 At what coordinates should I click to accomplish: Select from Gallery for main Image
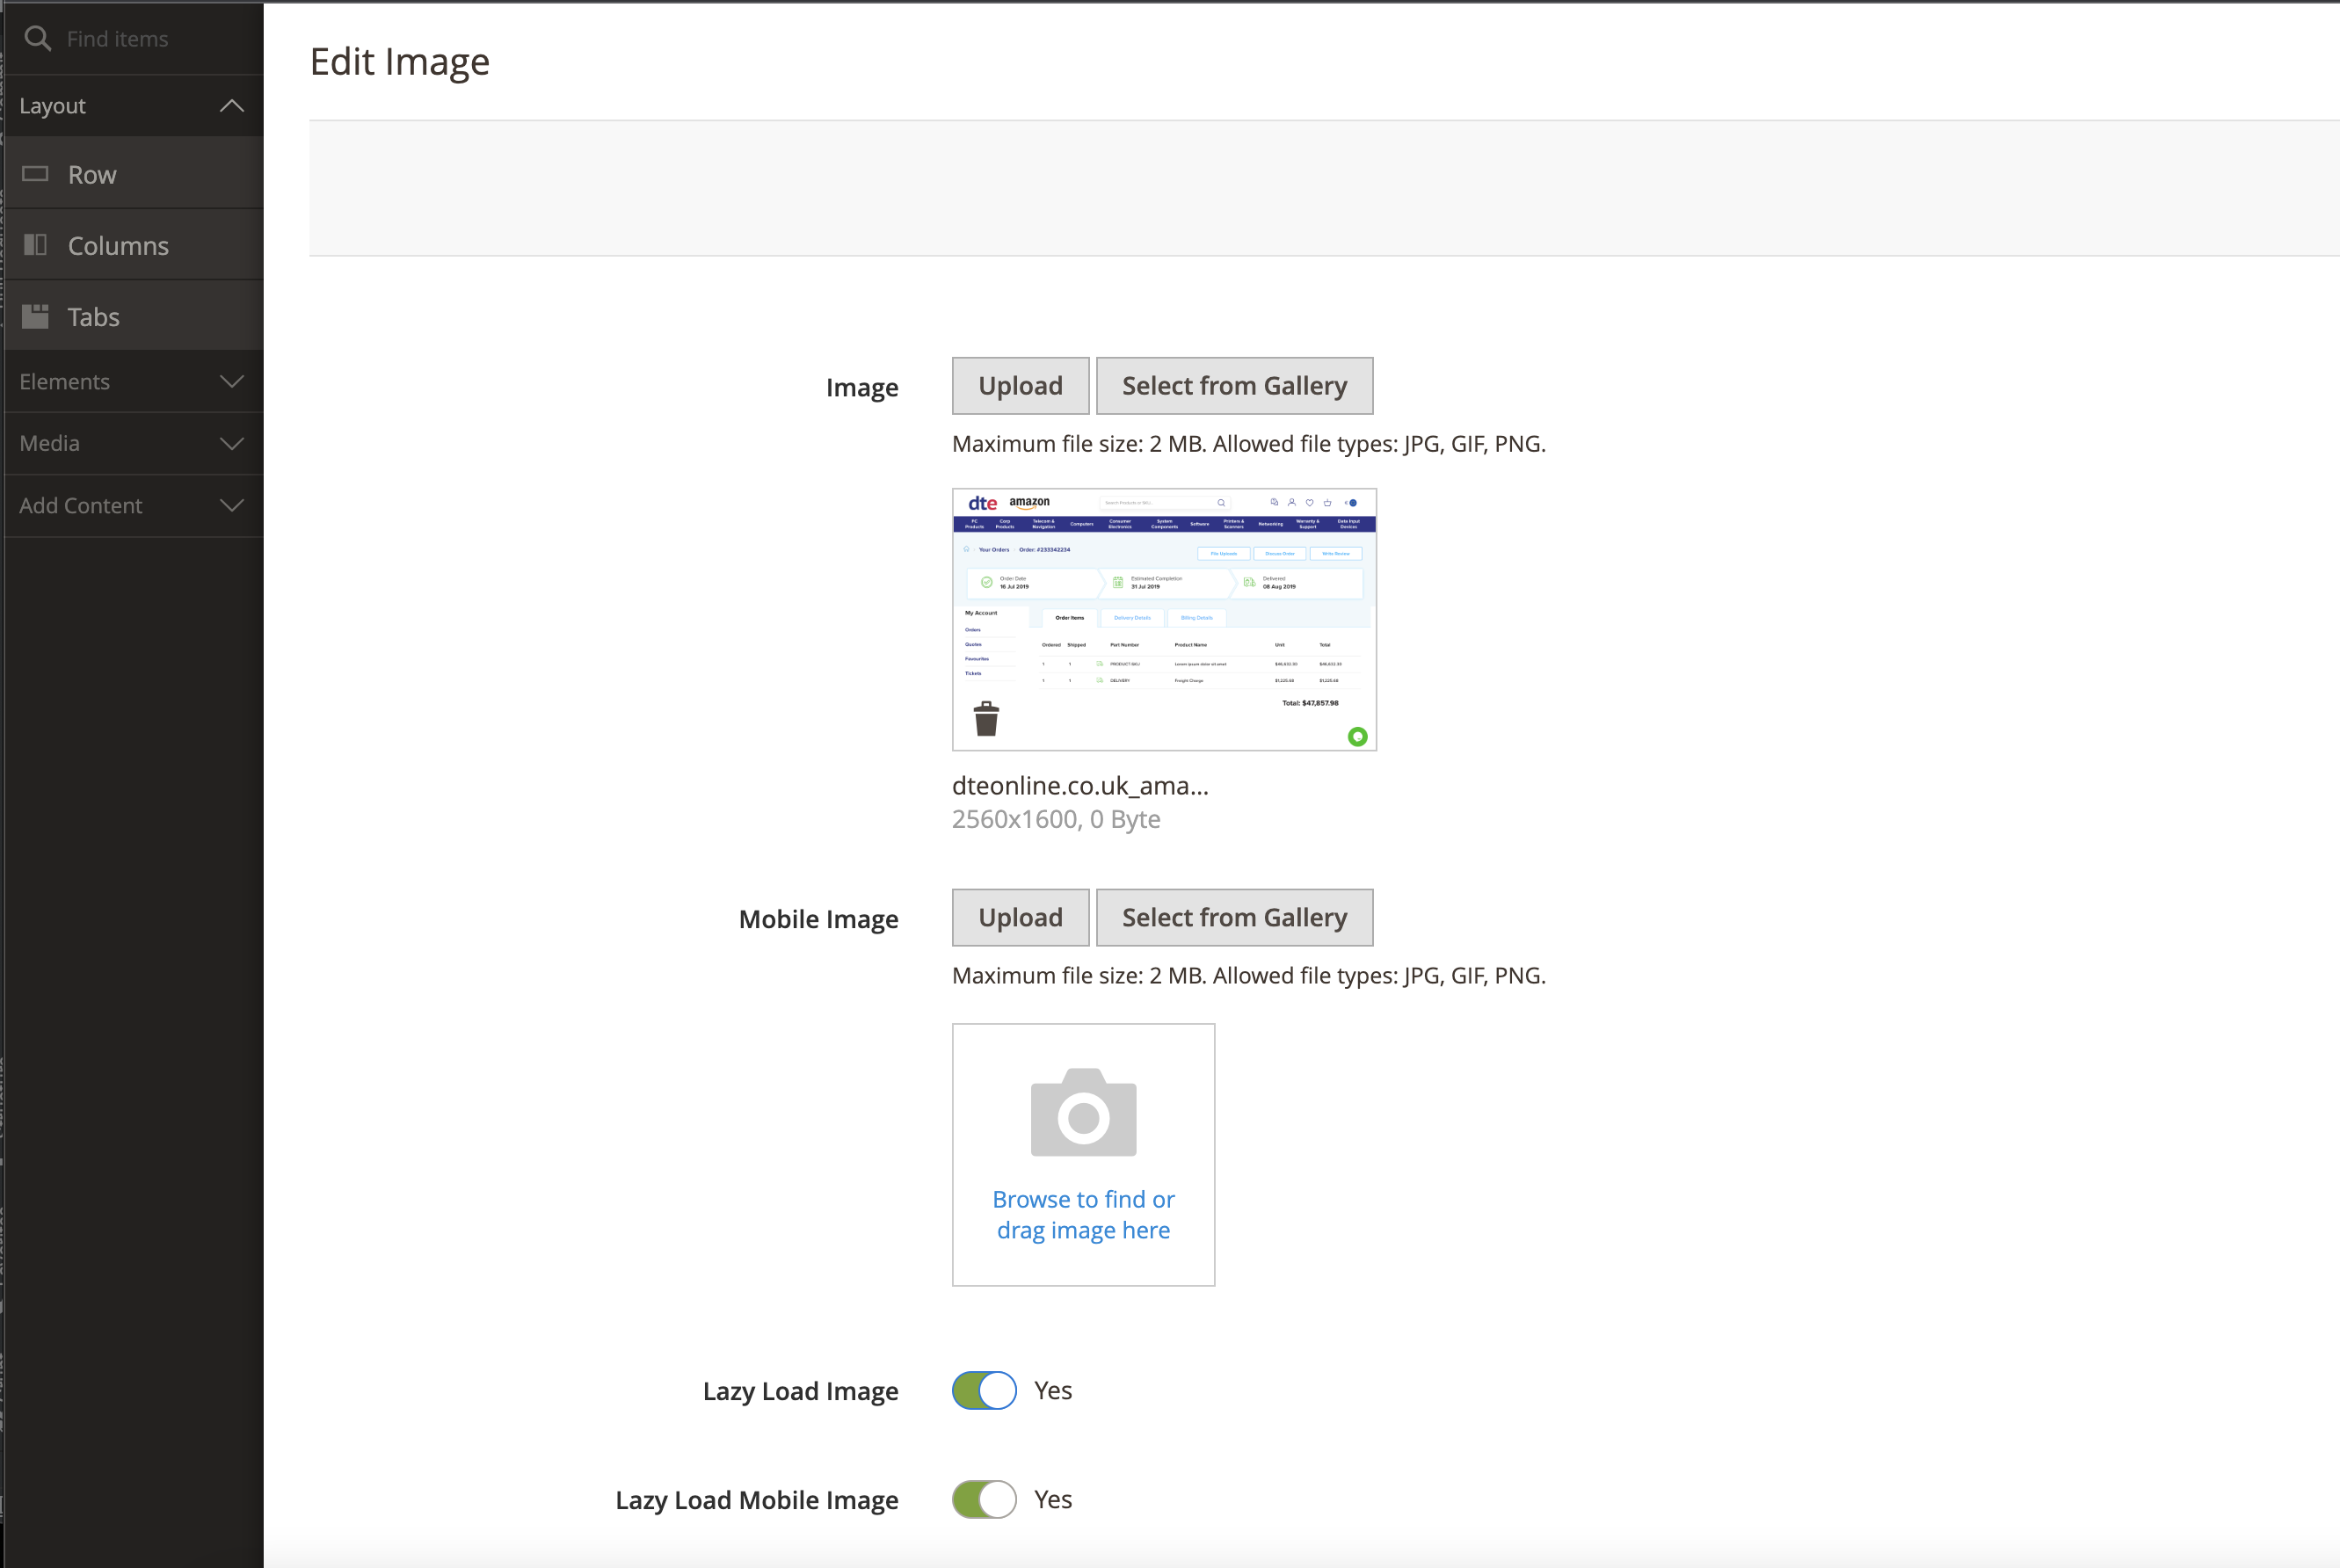(1234, 386)
